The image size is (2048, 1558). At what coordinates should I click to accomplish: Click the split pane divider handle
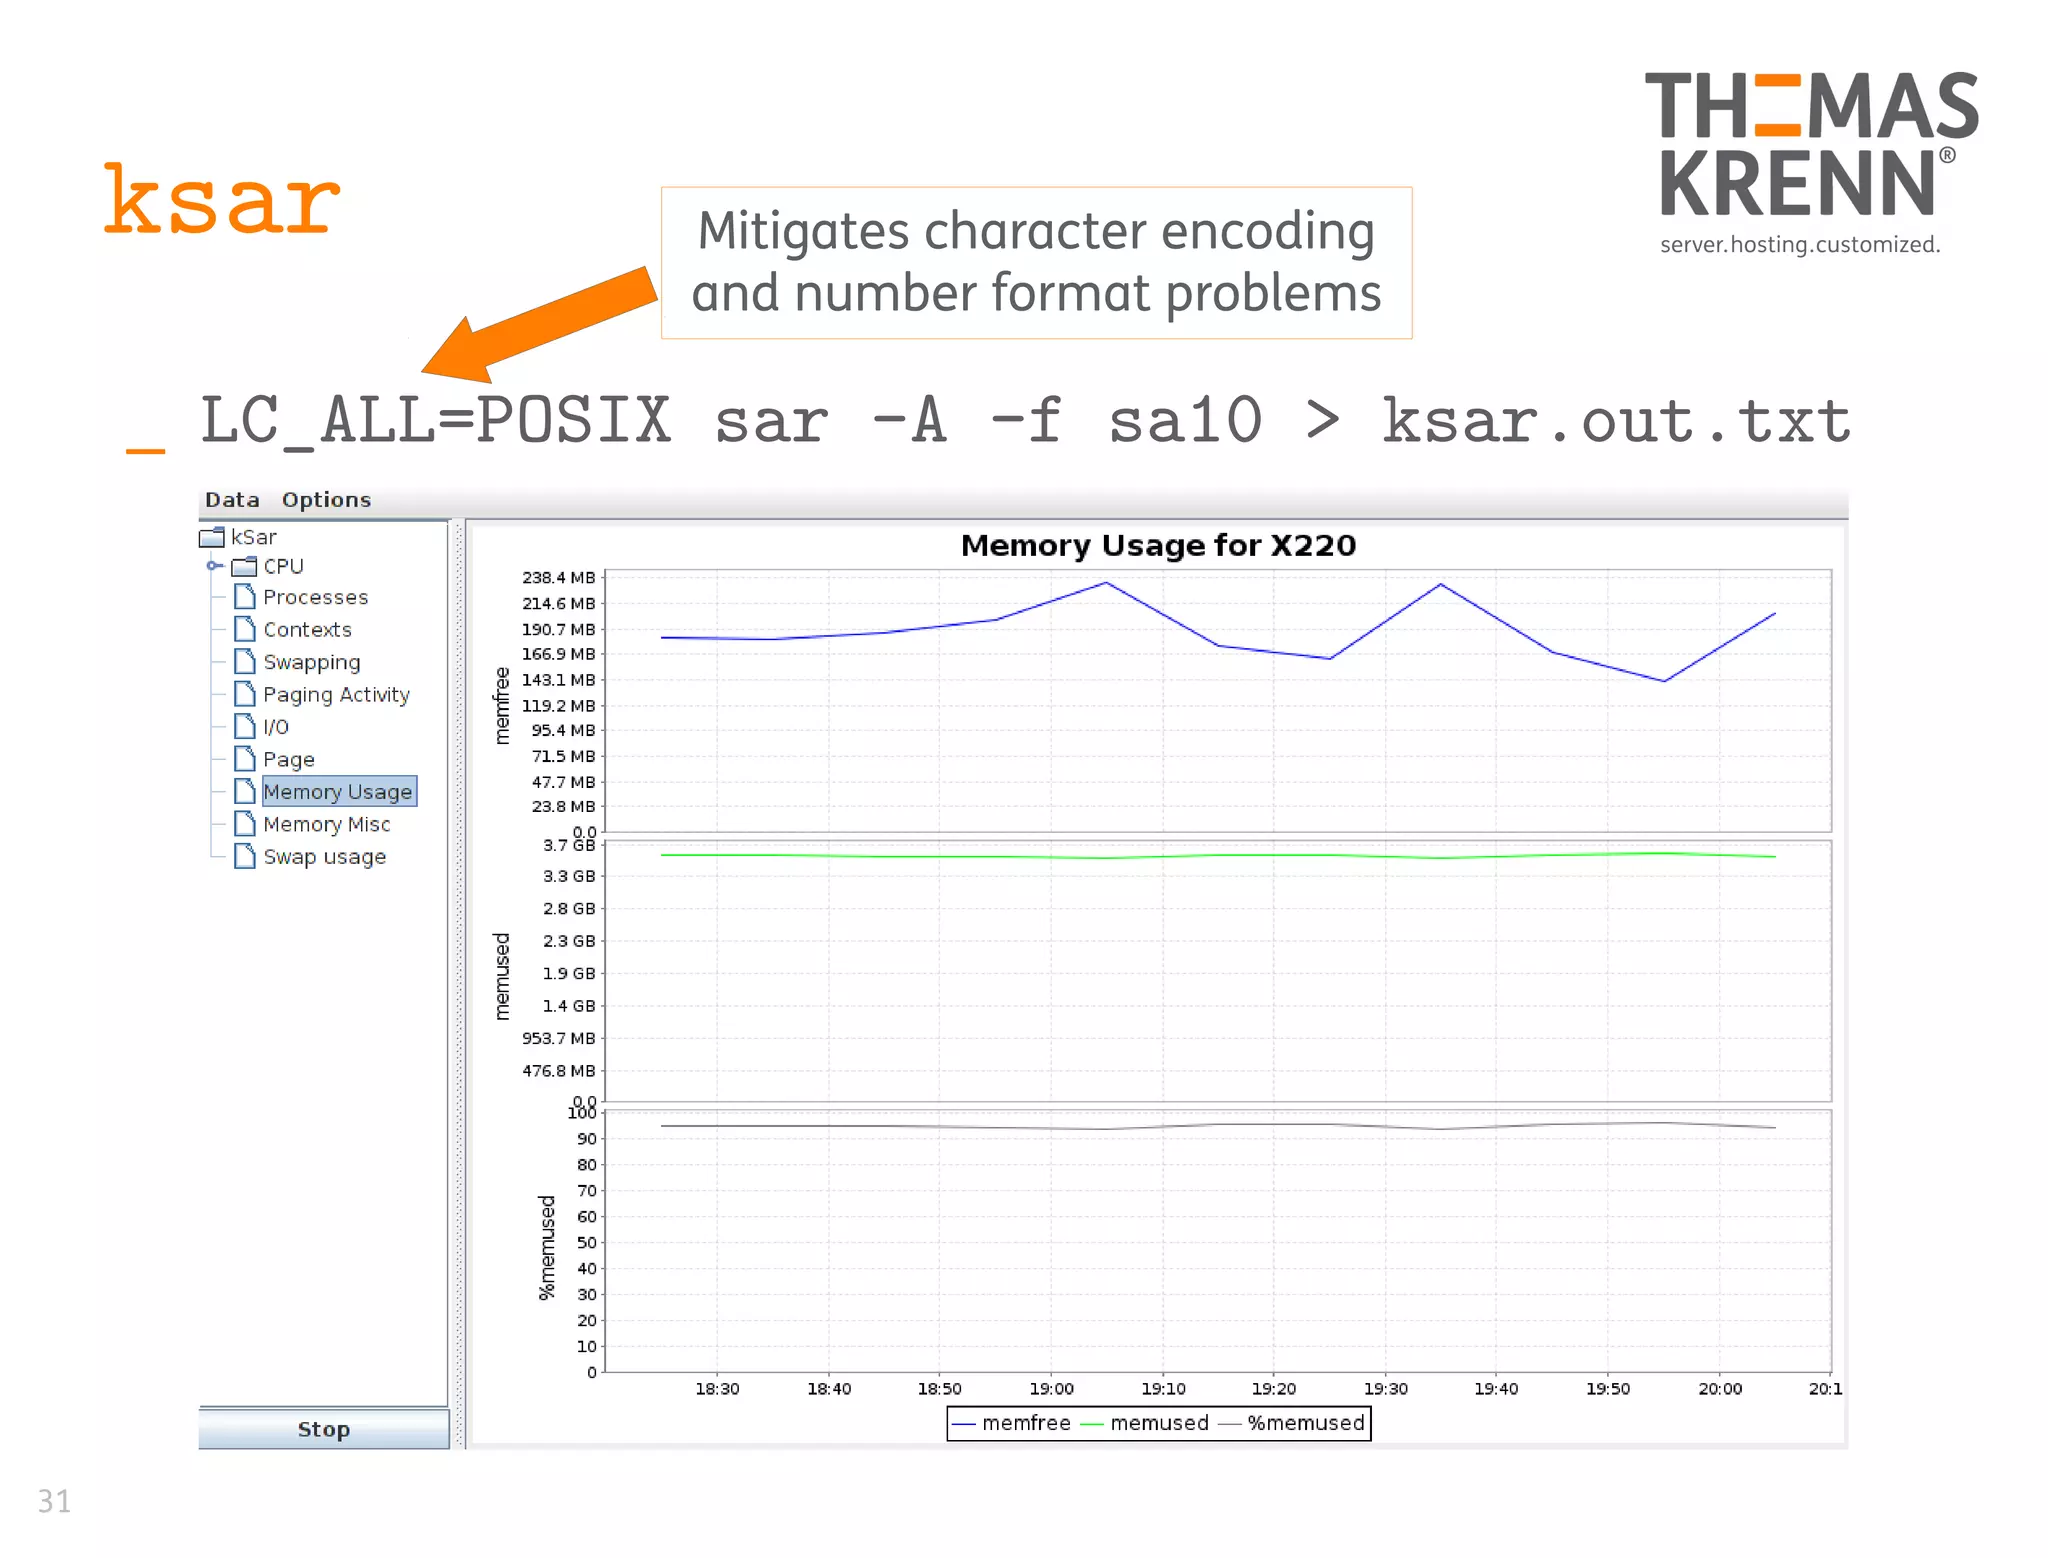tap(459, 983)
